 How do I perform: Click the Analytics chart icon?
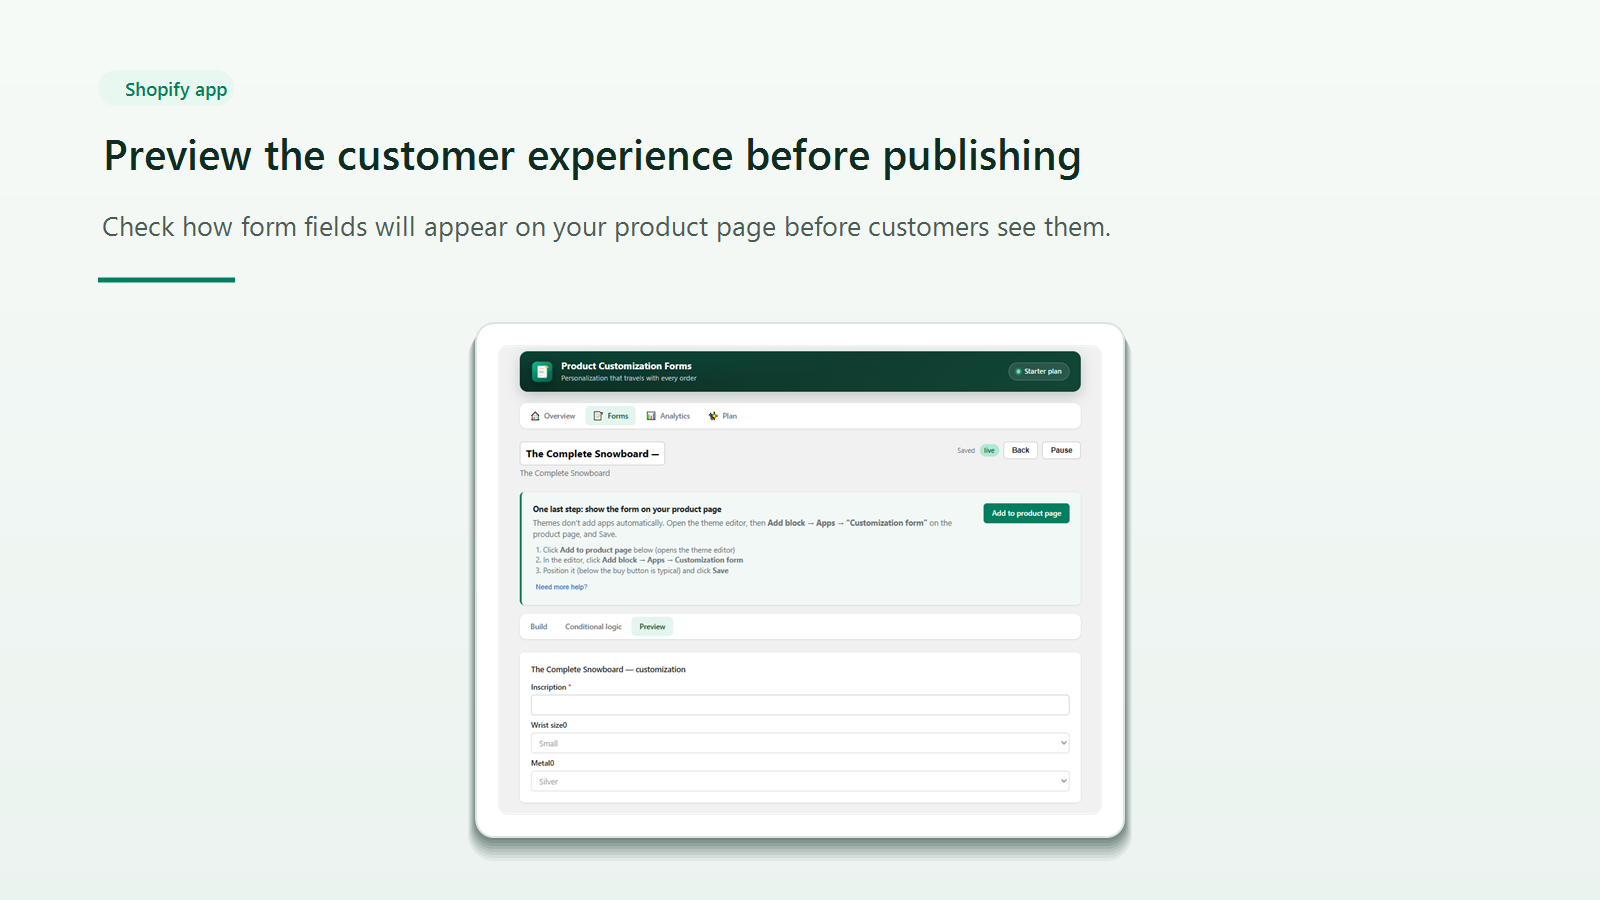[x=651, y=416]
